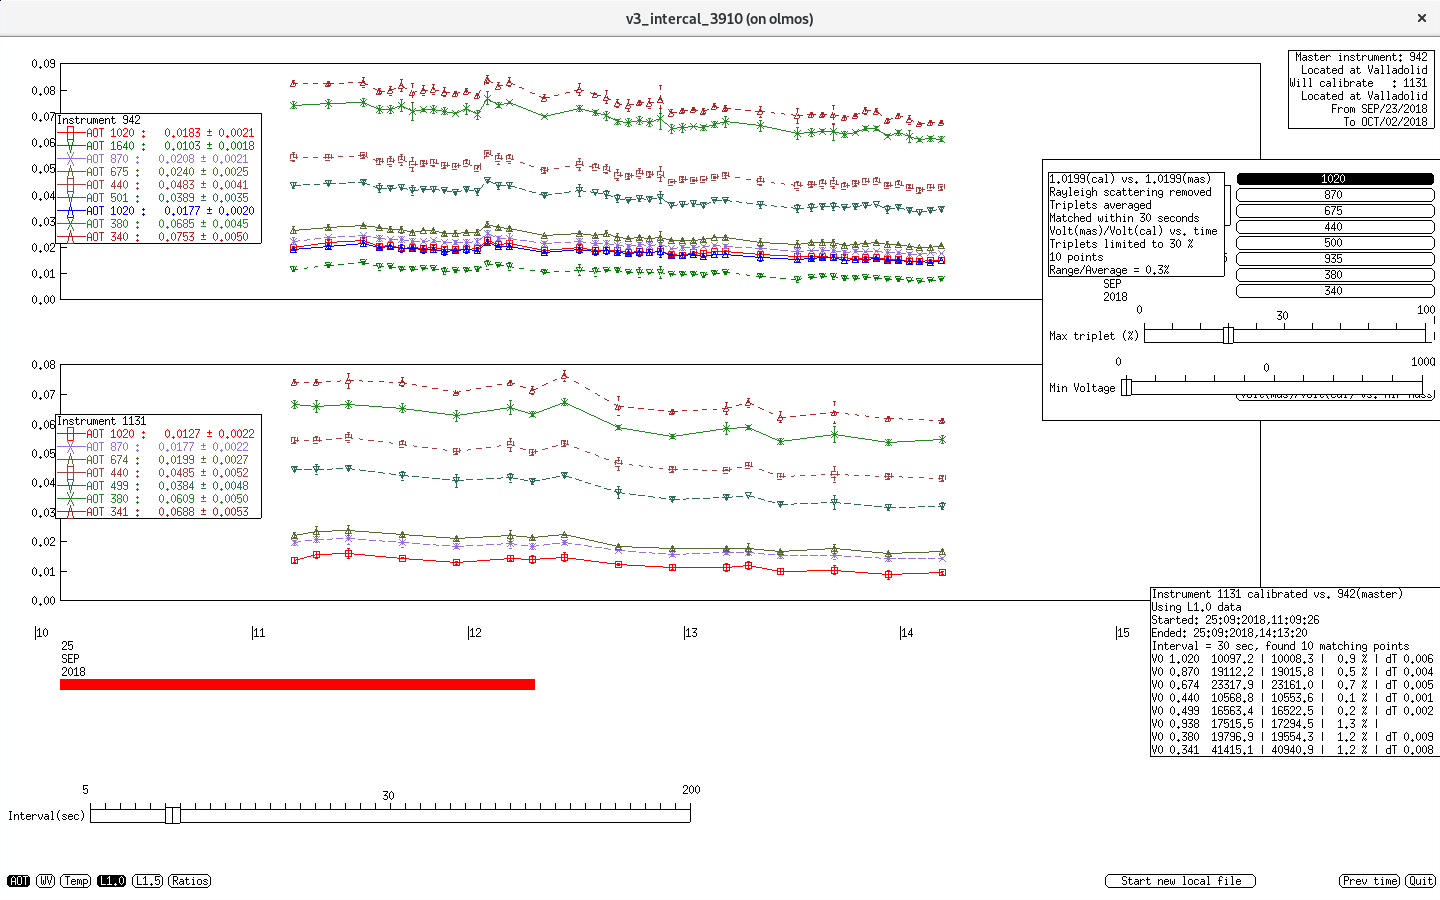Select the L1.0 data level
Viewport: 1440px width, 900px height.
112,881
